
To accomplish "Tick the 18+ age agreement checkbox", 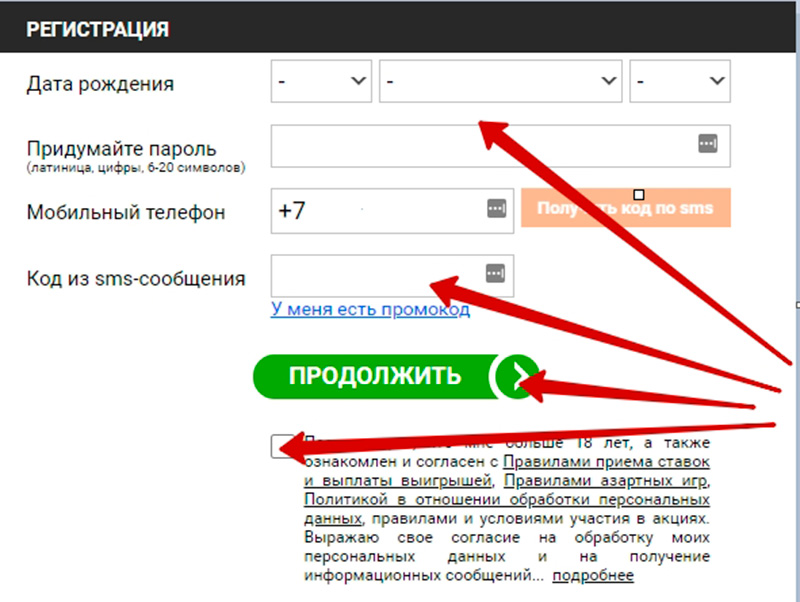I will (x=282, y=445).
